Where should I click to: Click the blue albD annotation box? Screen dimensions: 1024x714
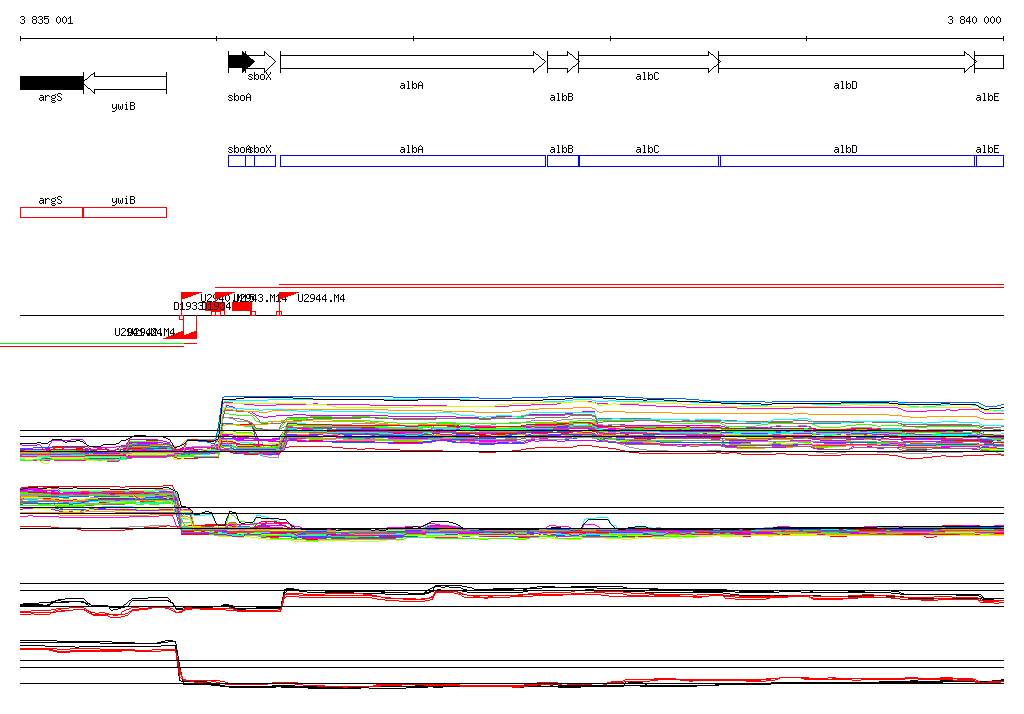click(848, 161)
